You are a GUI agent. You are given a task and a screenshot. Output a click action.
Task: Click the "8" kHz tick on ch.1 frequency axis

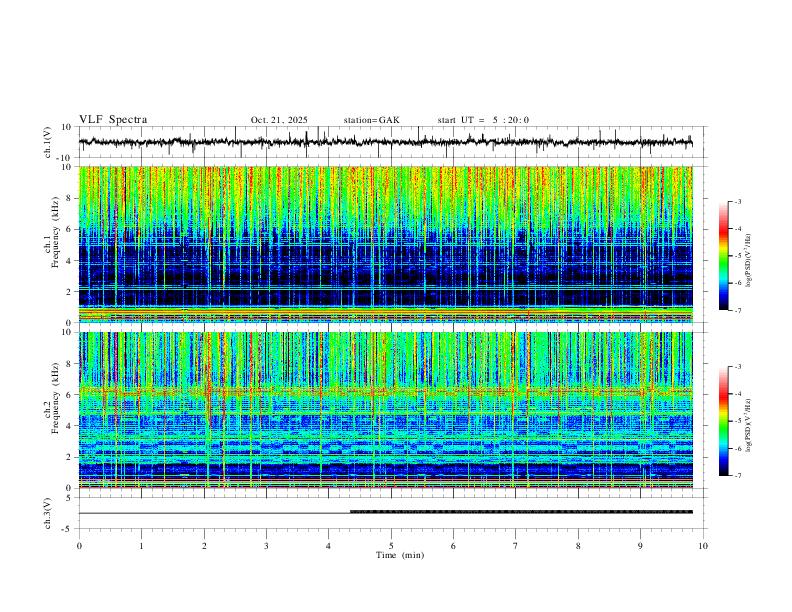(69, 198)
